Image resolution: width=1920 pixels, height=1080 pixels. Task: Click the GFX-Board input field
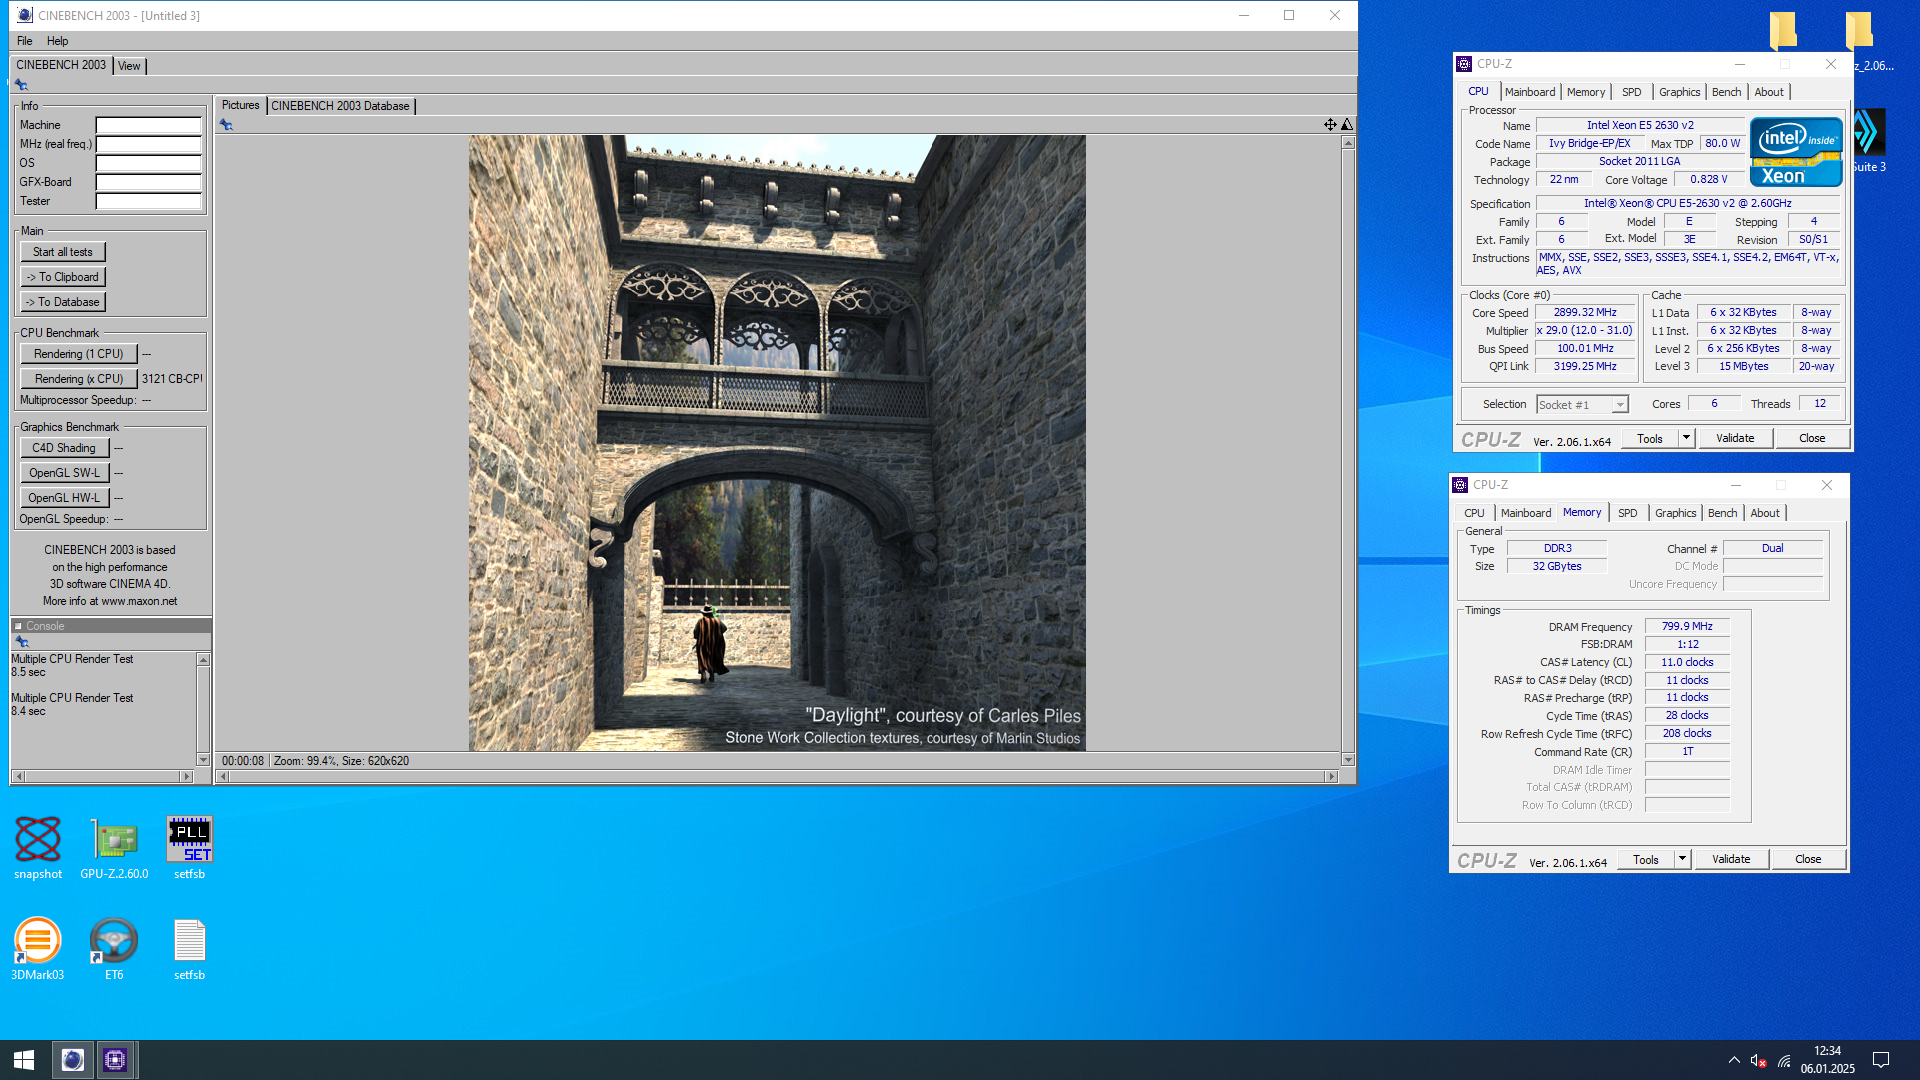coord(148,183)
